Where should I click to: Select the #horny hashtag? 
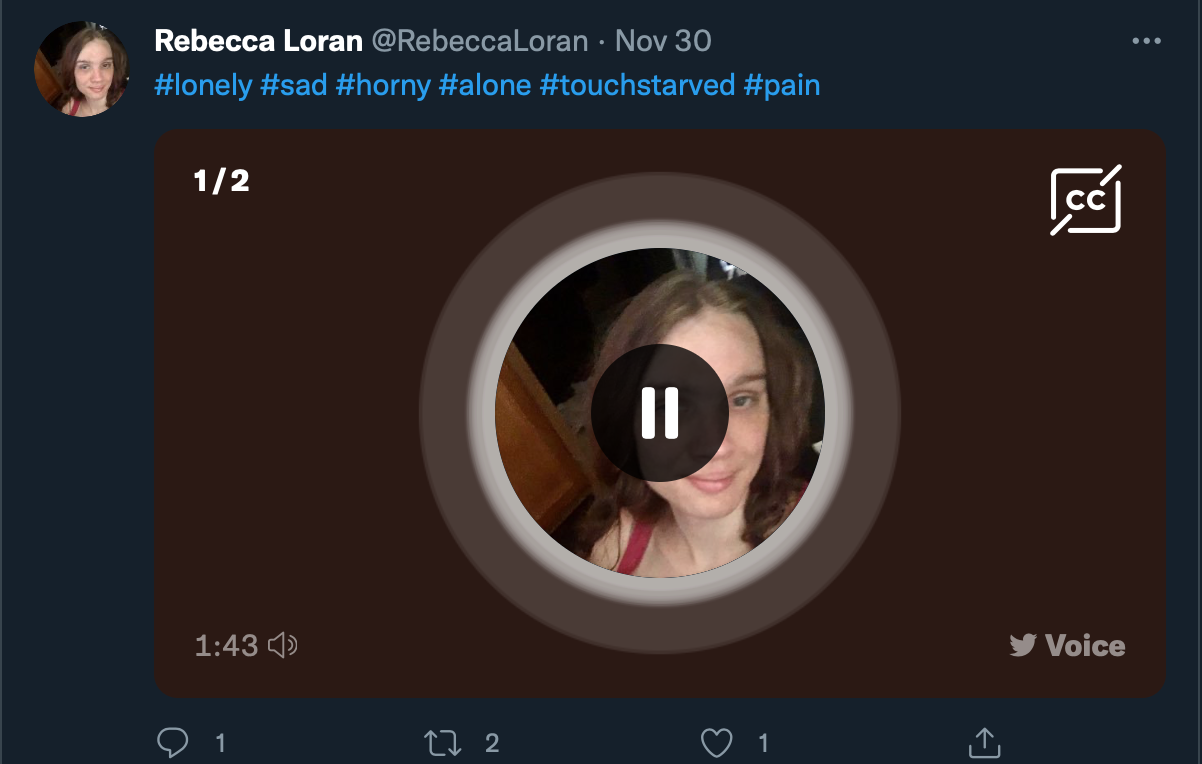(x=383, y=85)
